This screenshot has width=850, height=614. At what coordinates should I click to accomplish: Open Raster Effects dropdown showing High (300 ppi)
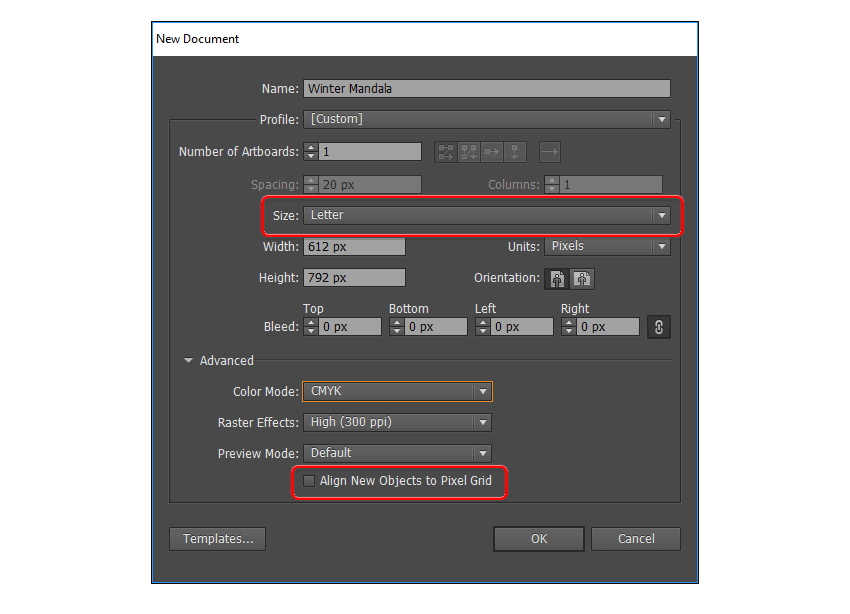click(x=397, y=422)
